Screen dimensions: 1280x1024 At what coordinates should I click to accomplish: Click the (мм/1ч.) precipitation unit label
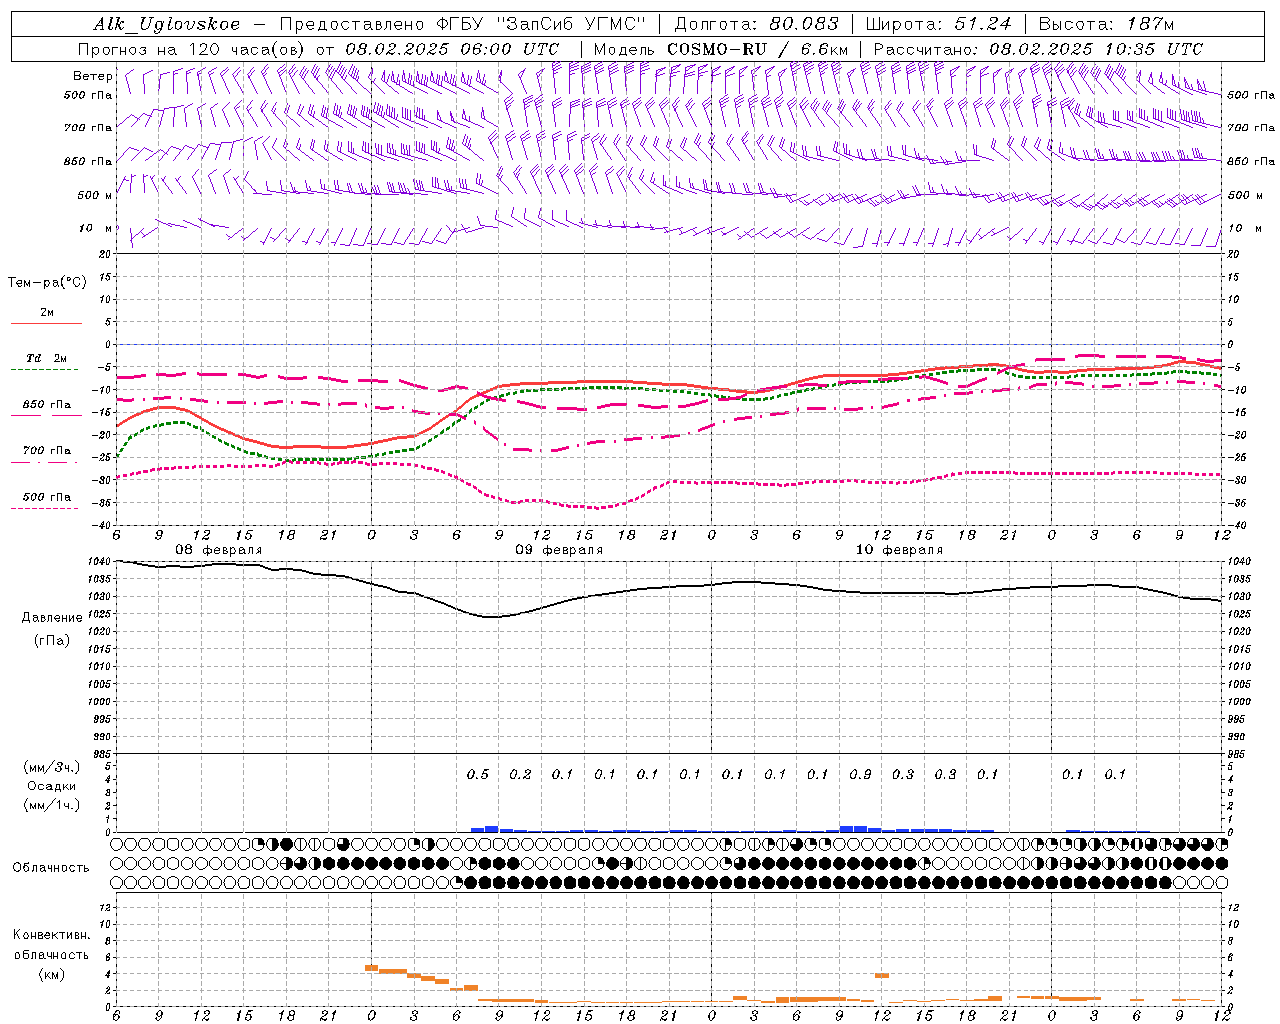[52, 805]
